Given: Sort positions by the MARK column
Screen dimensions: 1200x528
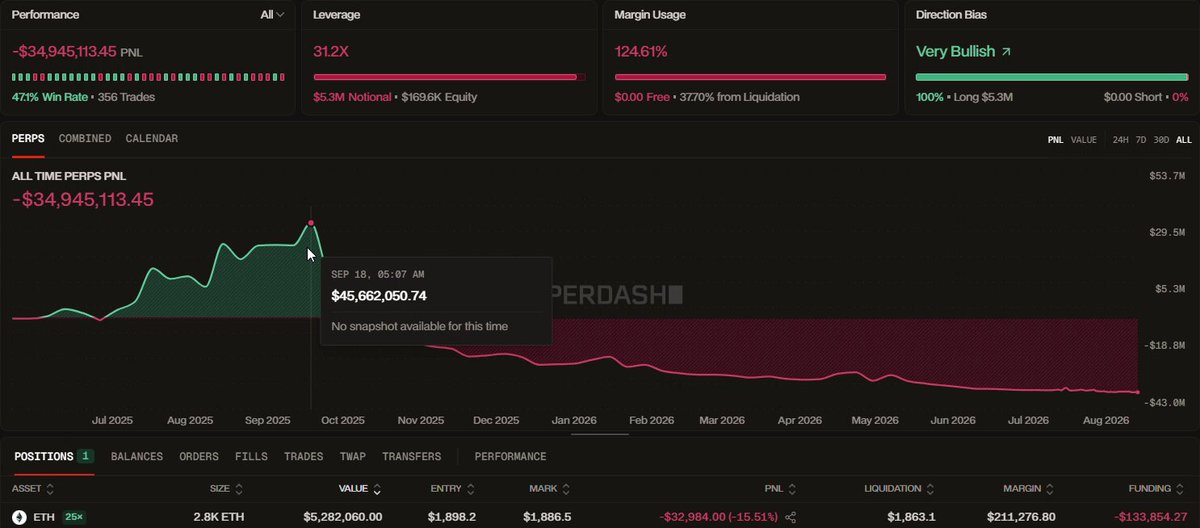Looking at the screenshot, I should 550,489.
